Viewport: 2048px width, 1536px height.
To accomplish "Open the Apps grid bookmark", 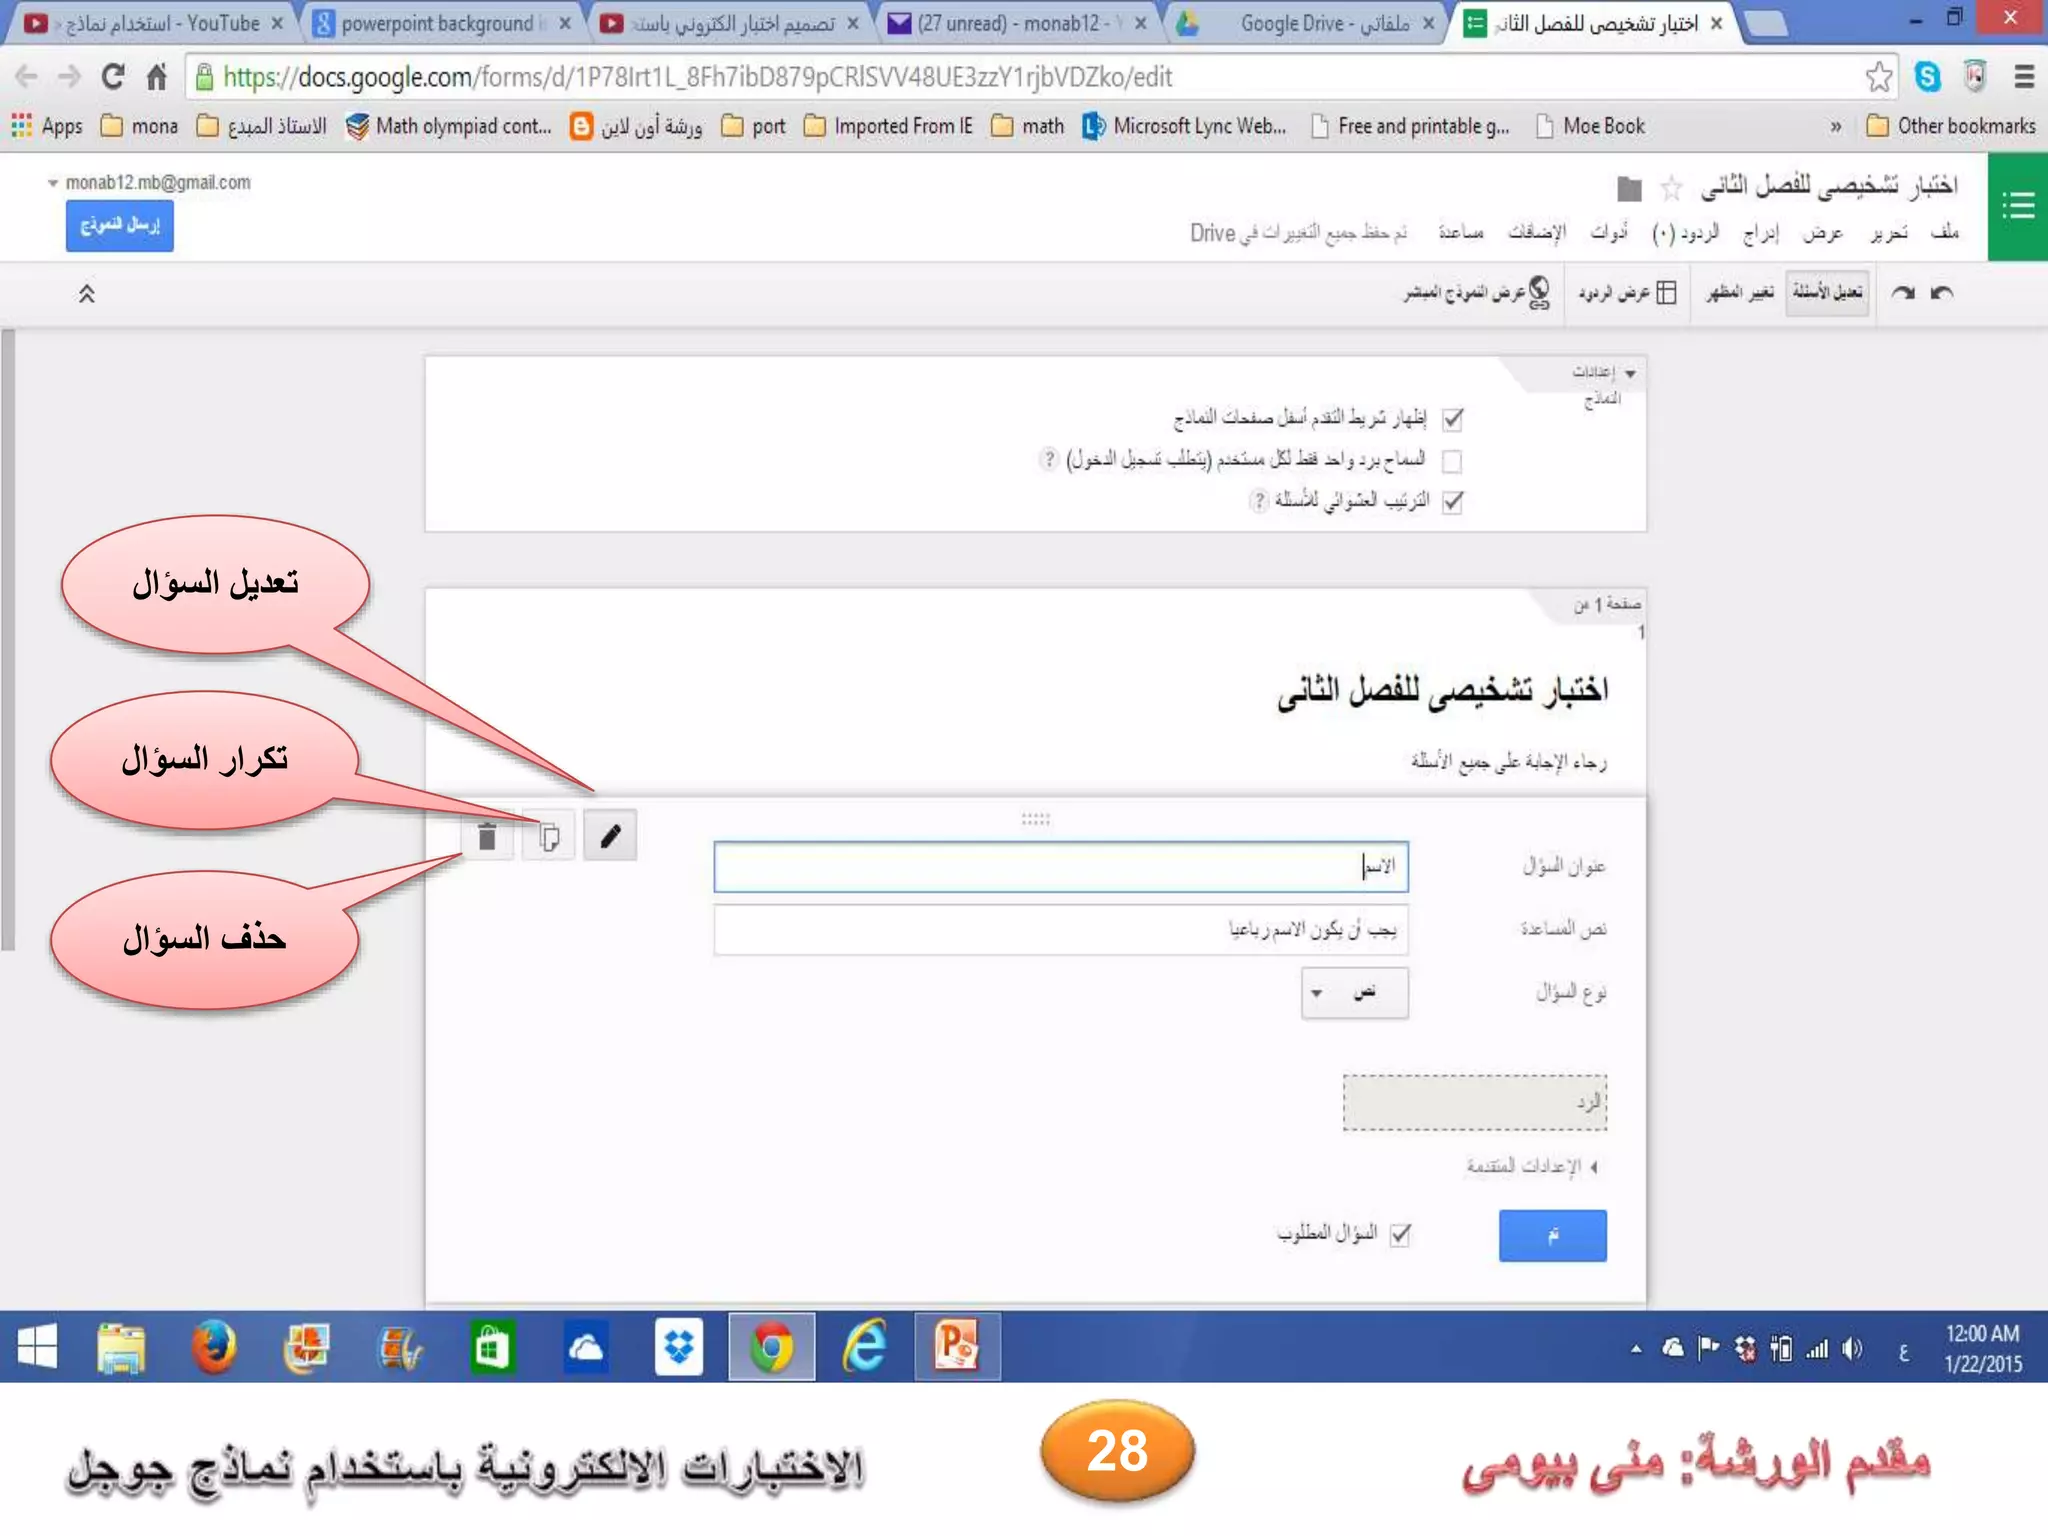I will tap(46, 126).
